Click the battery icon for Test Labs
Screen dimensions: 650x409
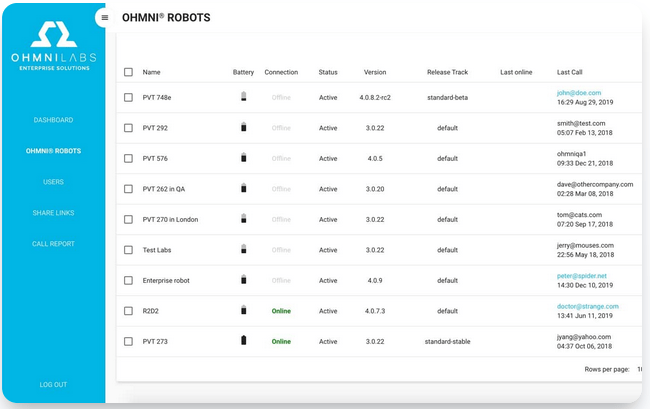(x=243, y=250)
